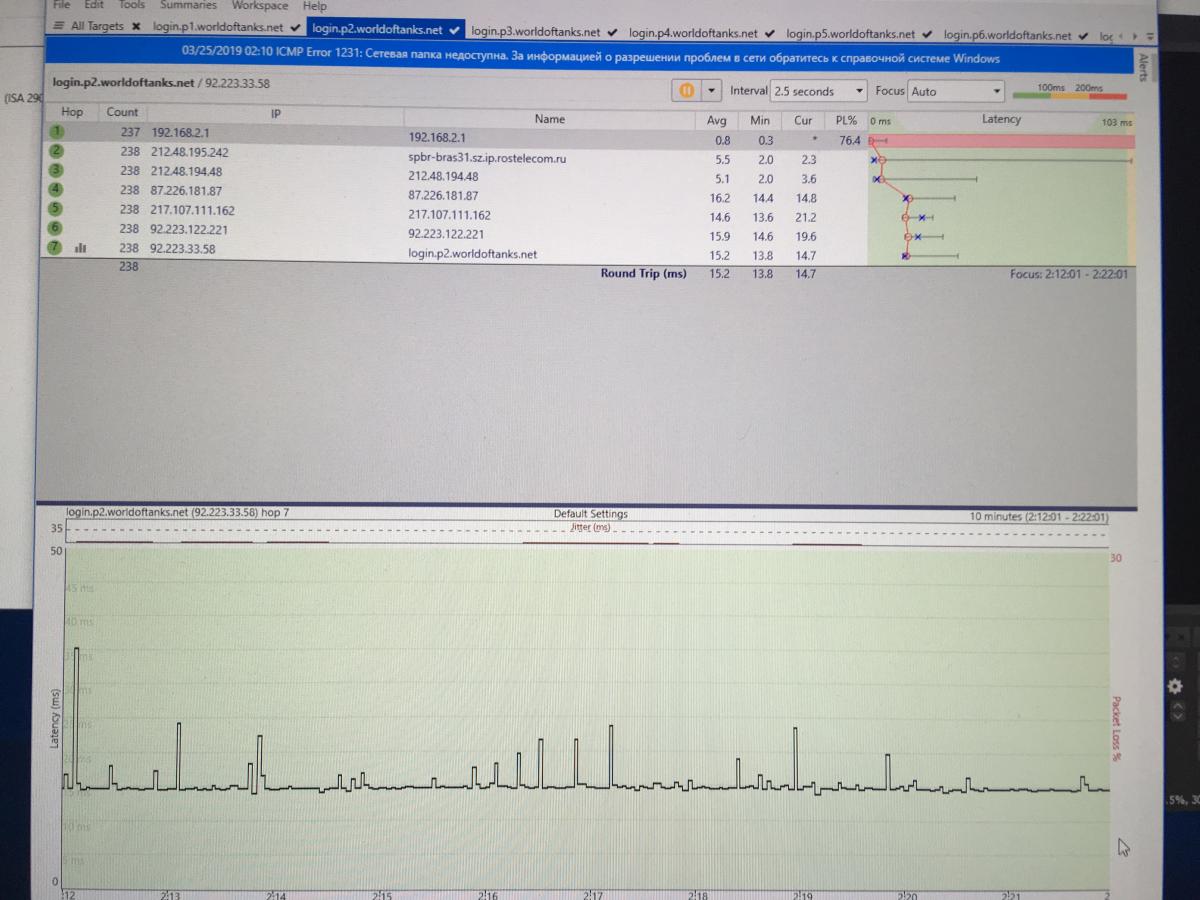Pause tracing with the orange pause button

pos(687,90)
